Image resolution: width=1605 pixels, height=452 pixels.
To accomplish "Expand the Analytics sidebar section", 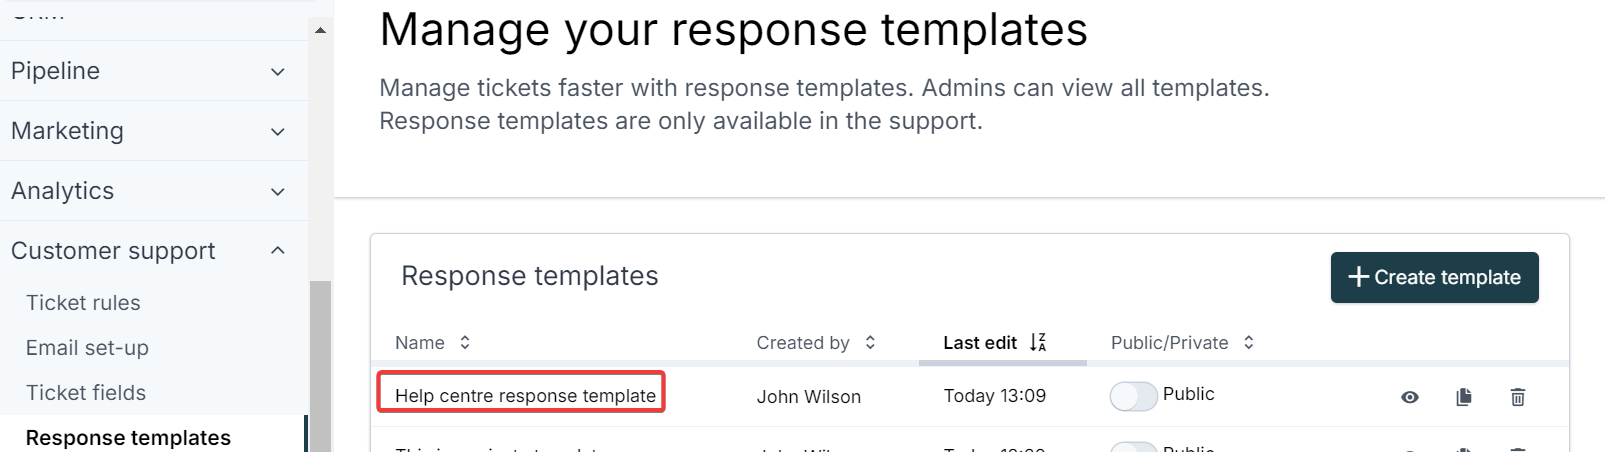I will click(x=278, y=191).
